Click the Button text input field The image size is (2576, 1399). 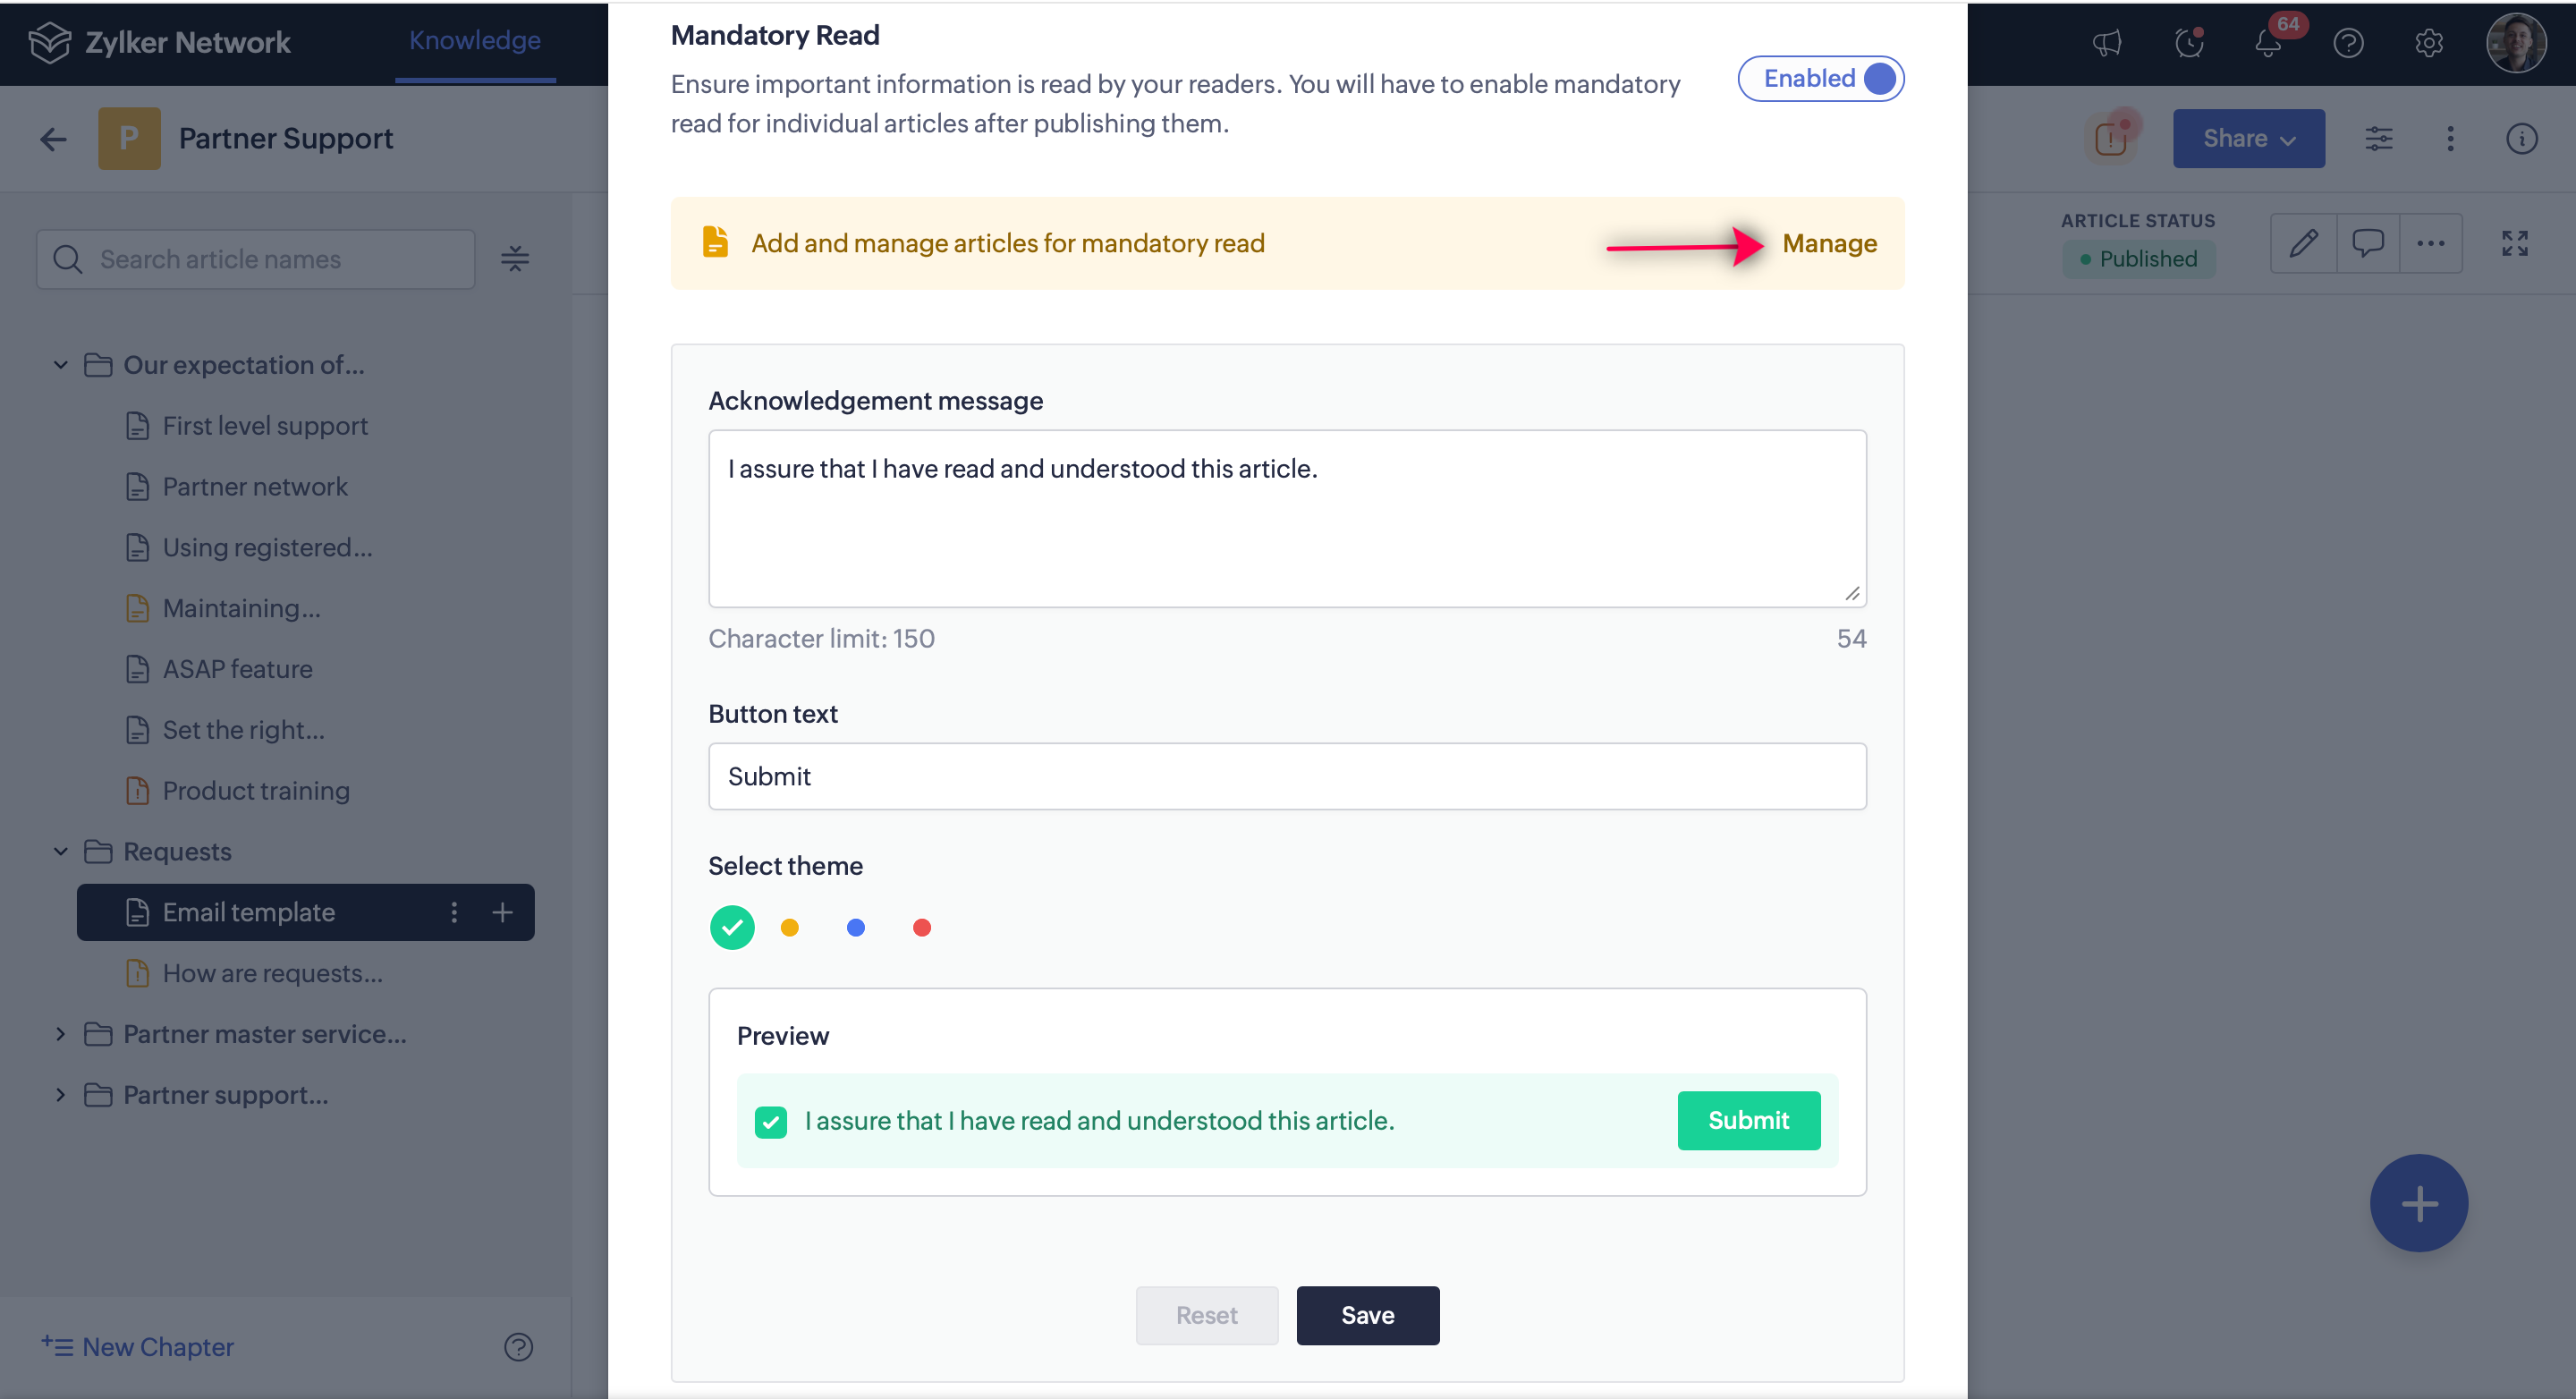(1287, 777)
